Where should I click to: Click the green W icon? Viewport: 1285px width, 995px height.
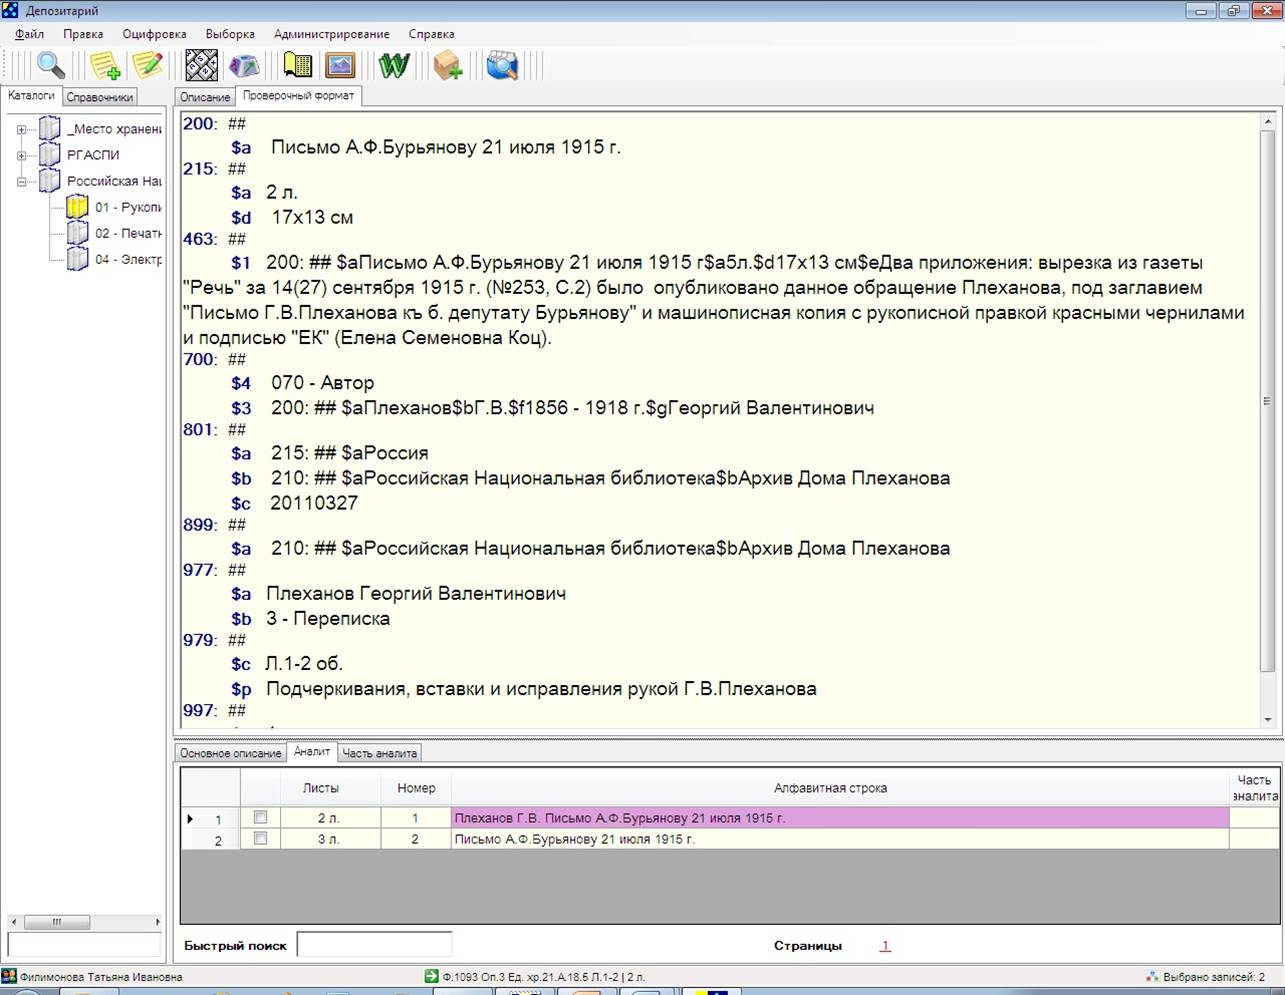394,66
